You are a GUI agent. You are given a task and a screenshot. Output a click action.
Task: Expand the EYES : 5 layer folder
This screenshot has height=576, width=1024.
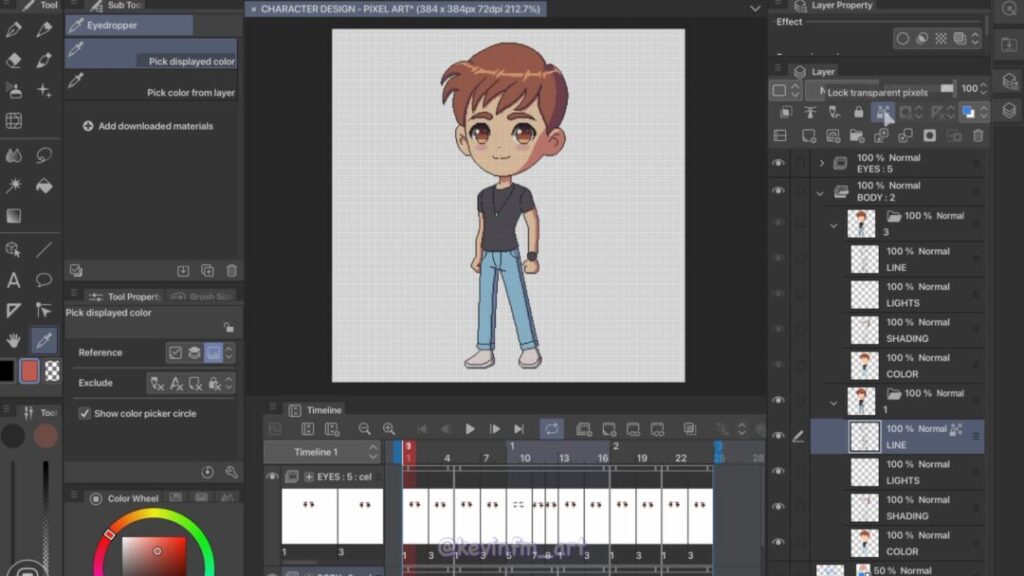point(822,163)
